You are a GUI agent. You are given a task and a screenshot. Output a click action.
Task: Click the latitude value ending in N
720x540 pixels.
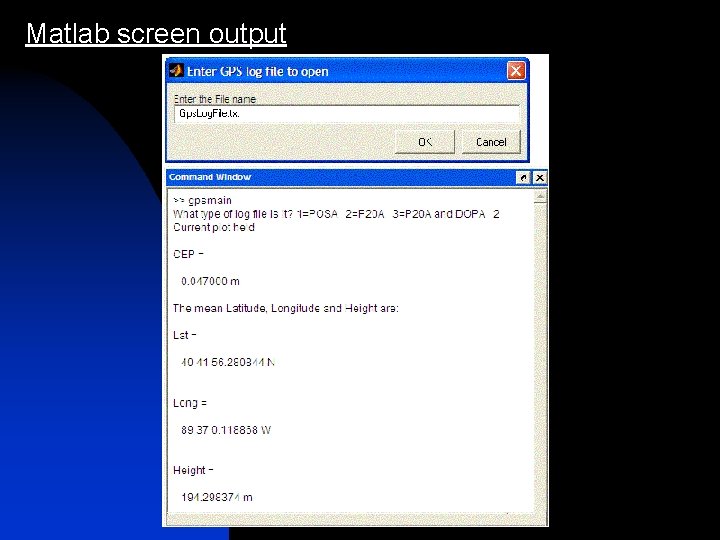coord(228,362)
